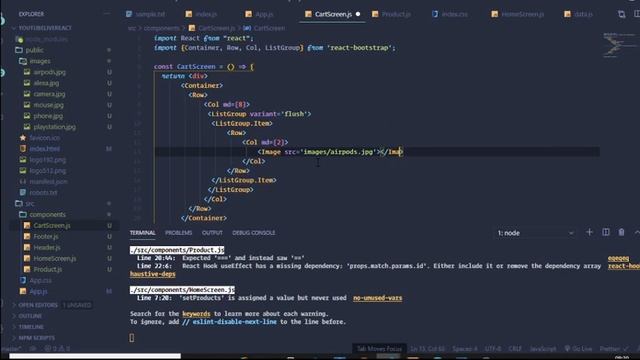Split the terminal pane
Image resolution: width=640 pixels, height=360 pixels.
point(606,232)
